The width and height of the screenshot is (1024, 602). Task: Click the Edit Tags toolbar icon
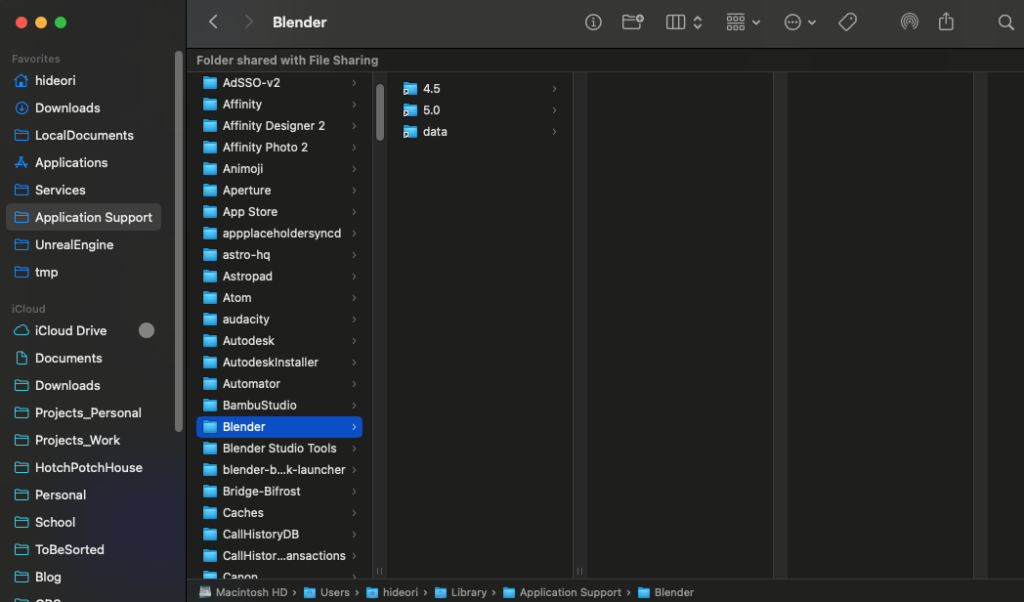[x=846, y=22]
